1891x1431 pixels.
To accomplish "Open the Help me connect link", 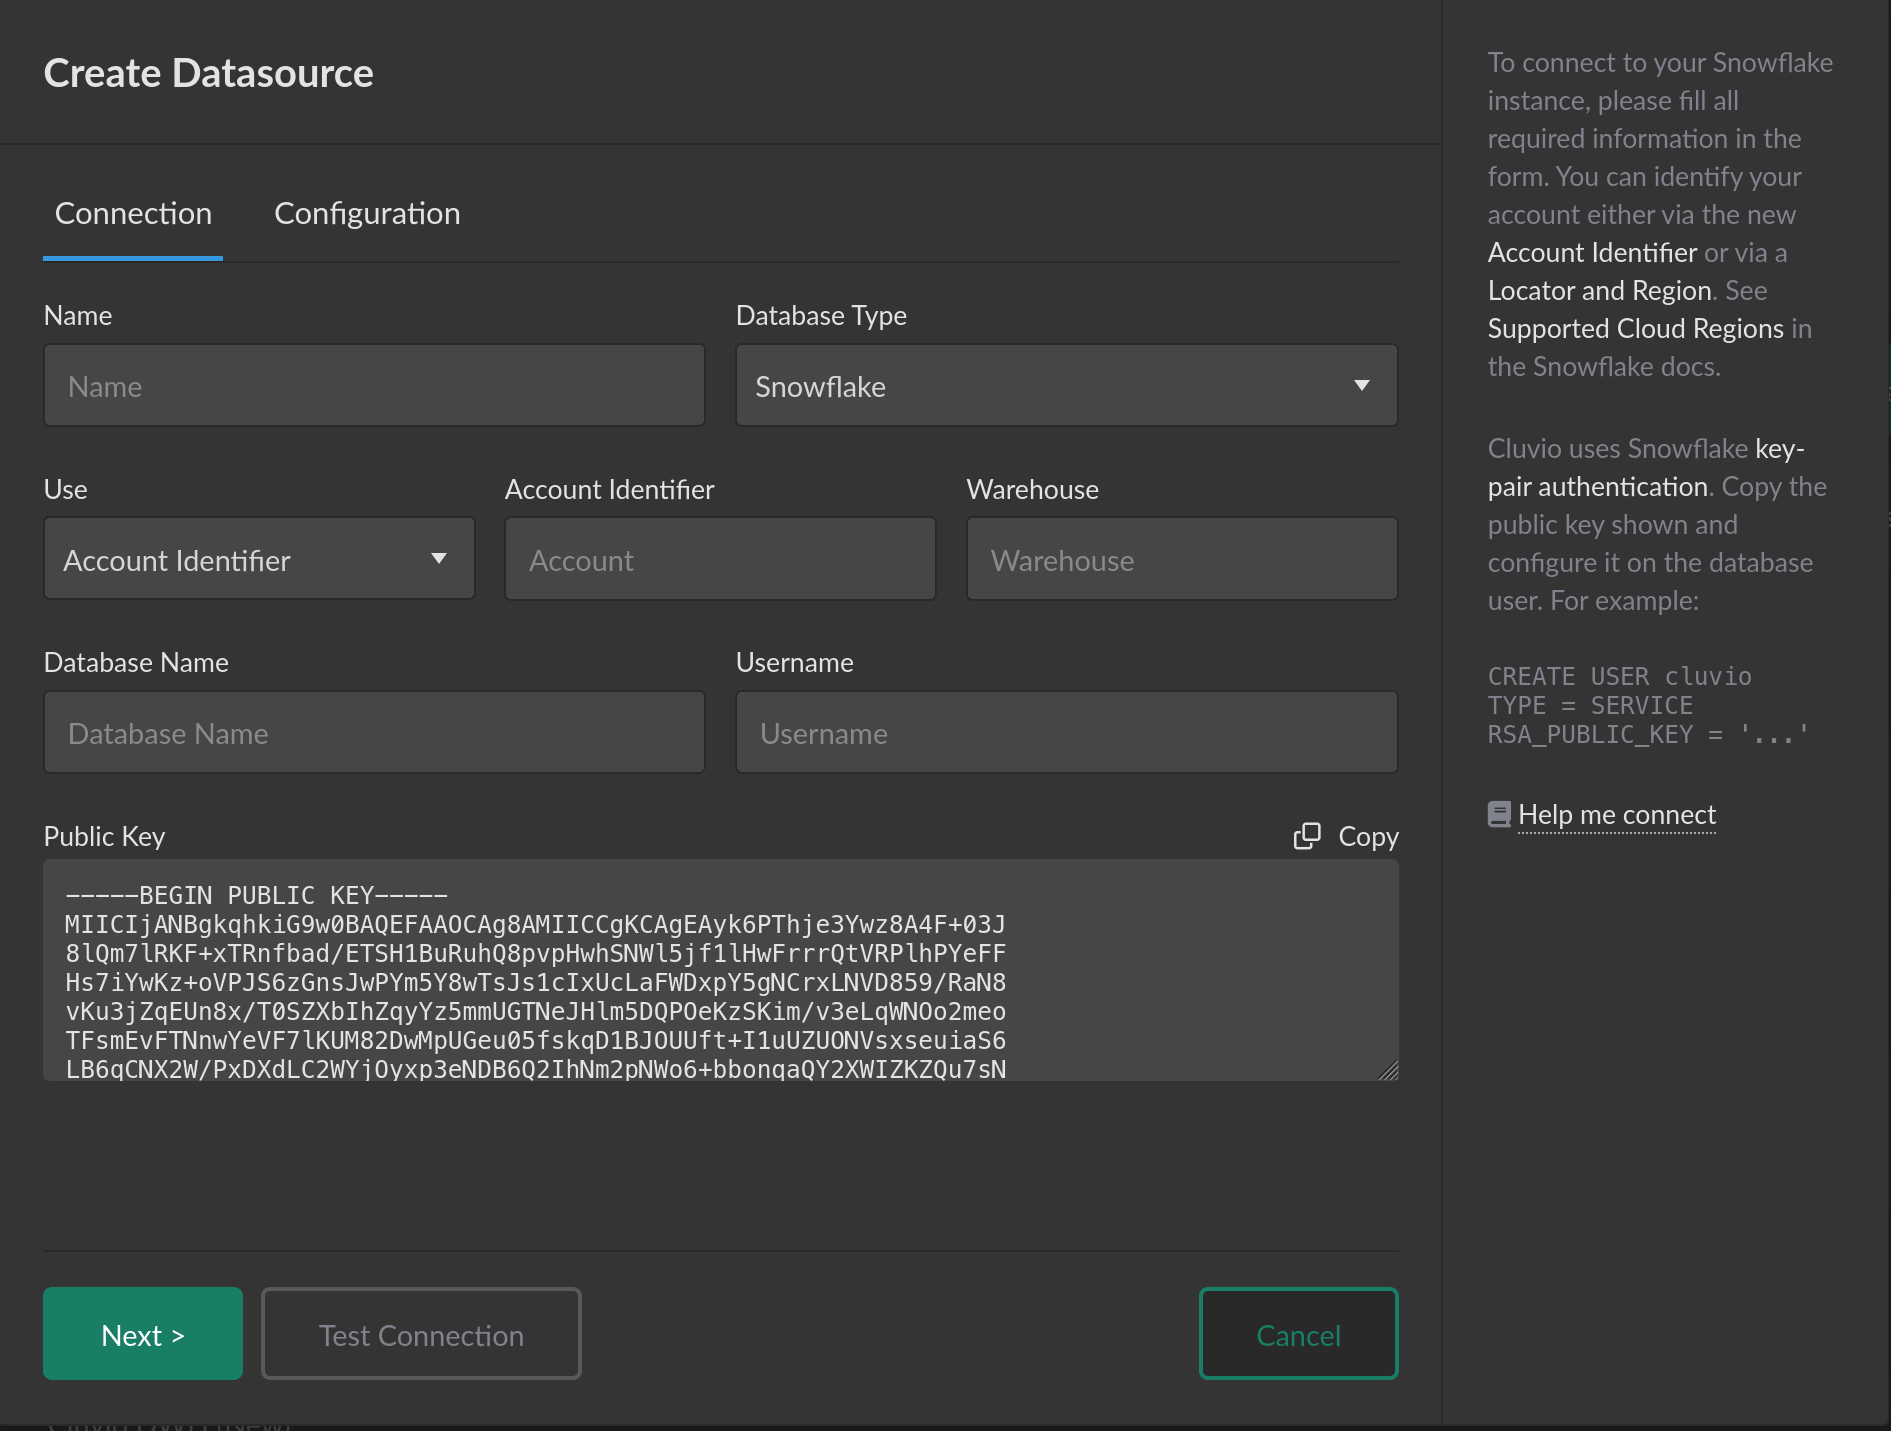I will pos(1616,815).
